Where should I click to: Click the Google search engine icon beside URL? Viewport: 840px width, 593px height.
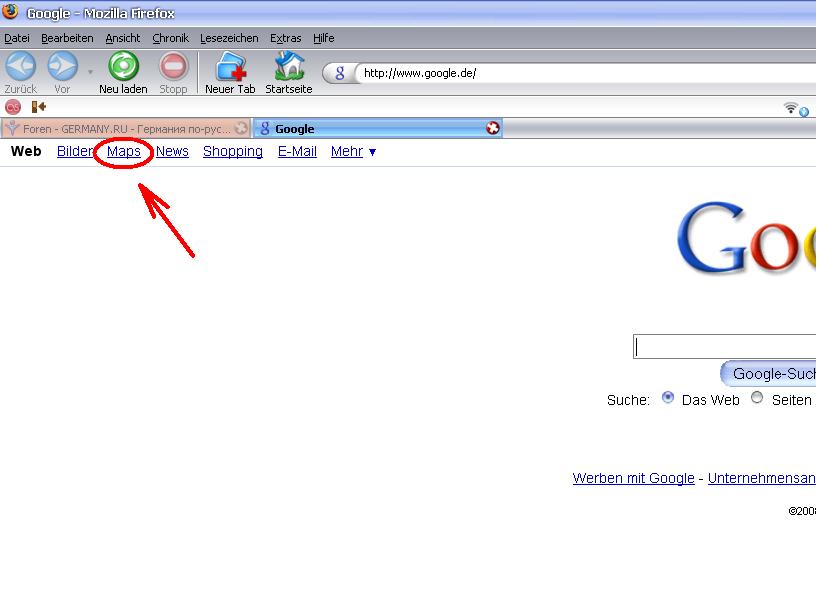[x=340, y=73]
